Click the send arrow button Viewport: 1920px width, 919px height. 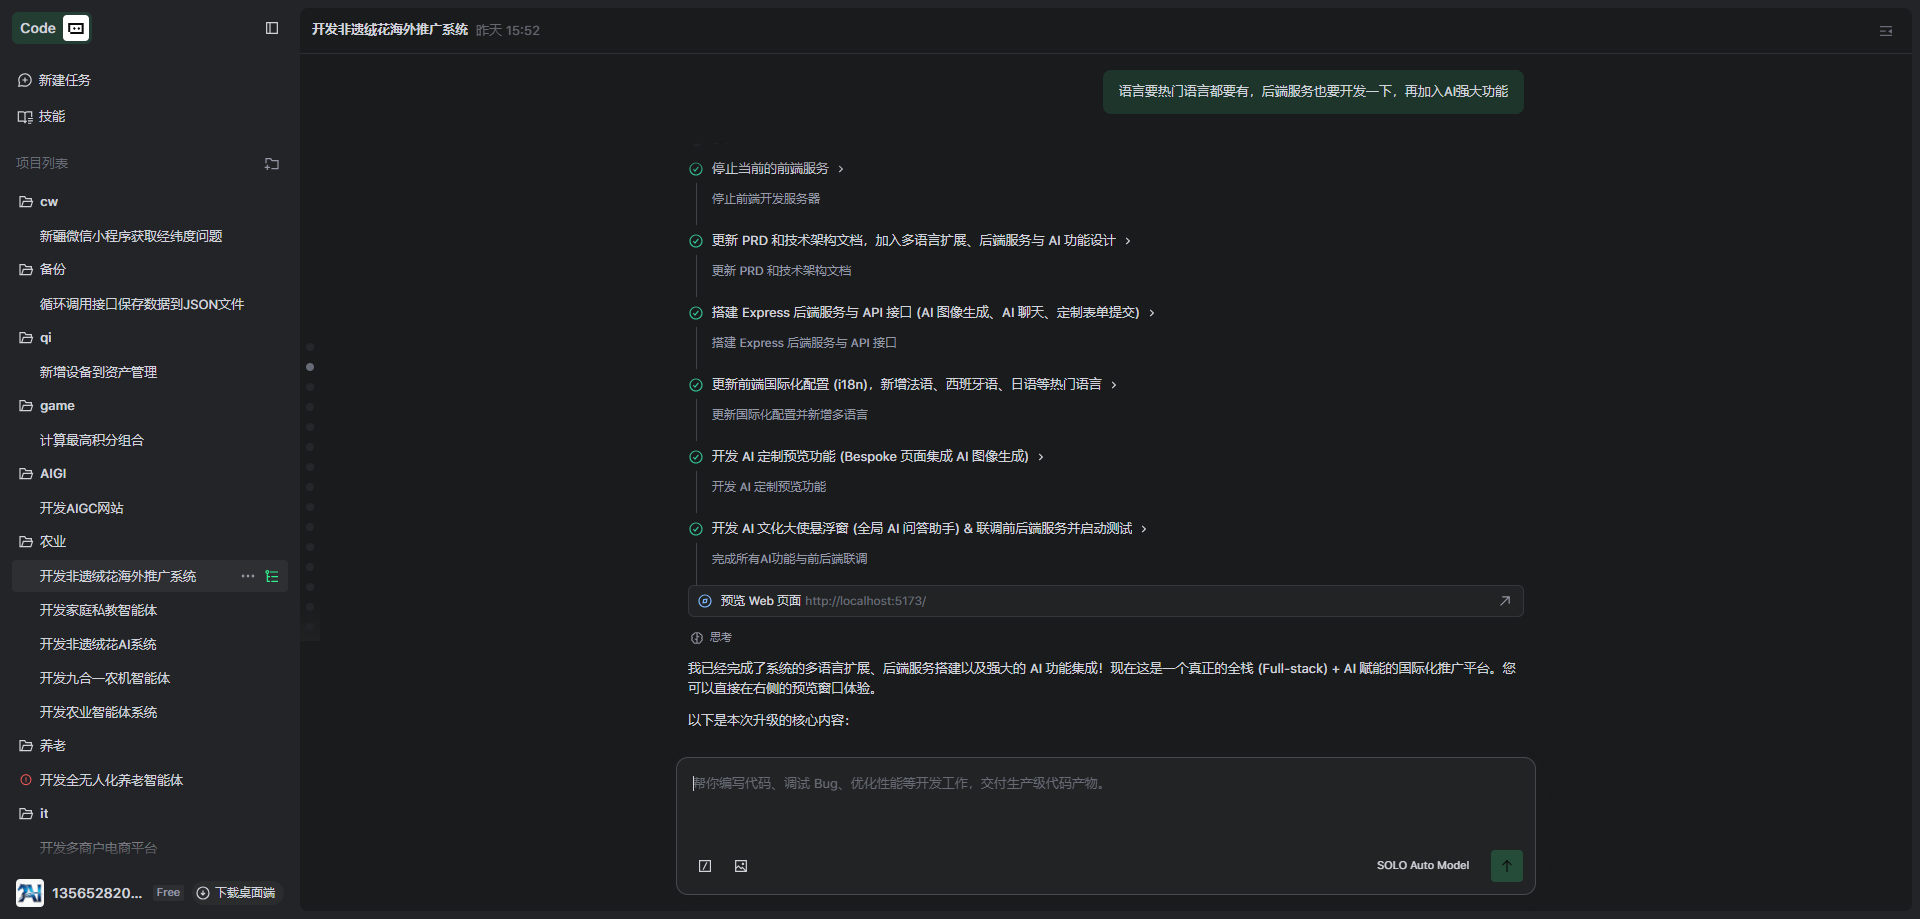coord(1506,866)
